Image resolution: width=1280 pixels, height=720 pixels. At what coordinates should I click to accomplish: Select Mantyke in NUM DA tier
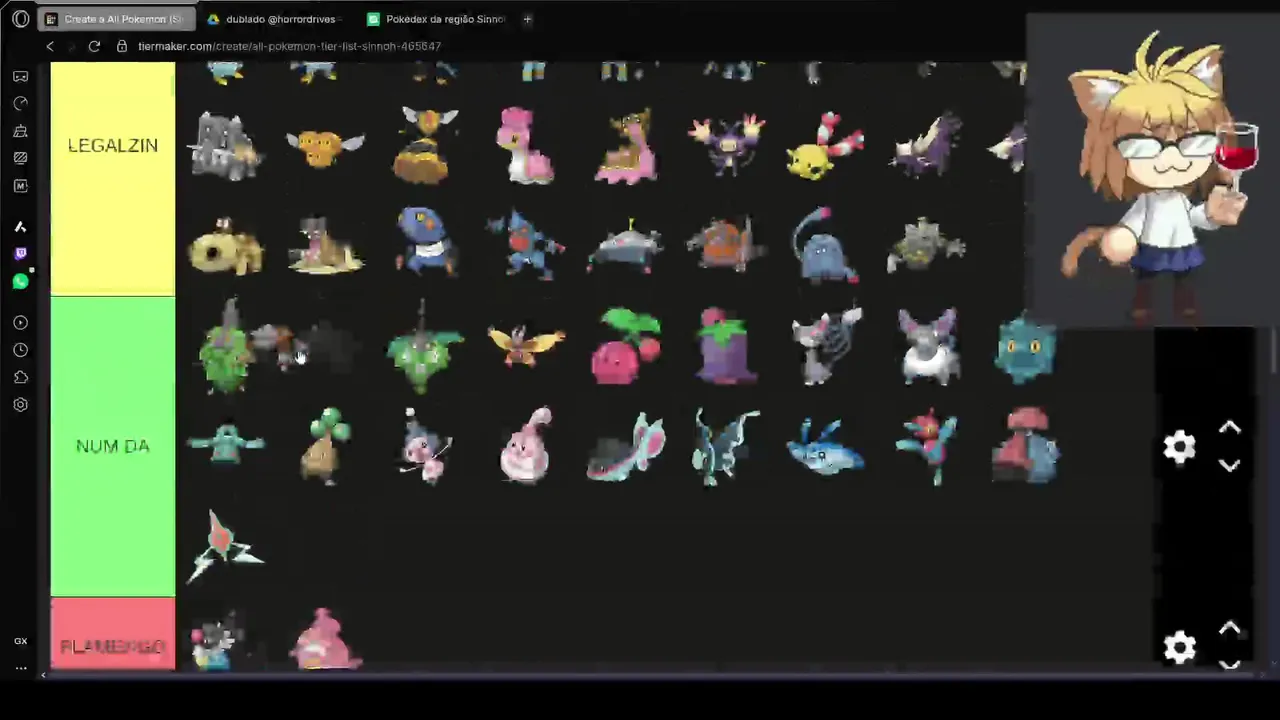(x=826, y=447)
